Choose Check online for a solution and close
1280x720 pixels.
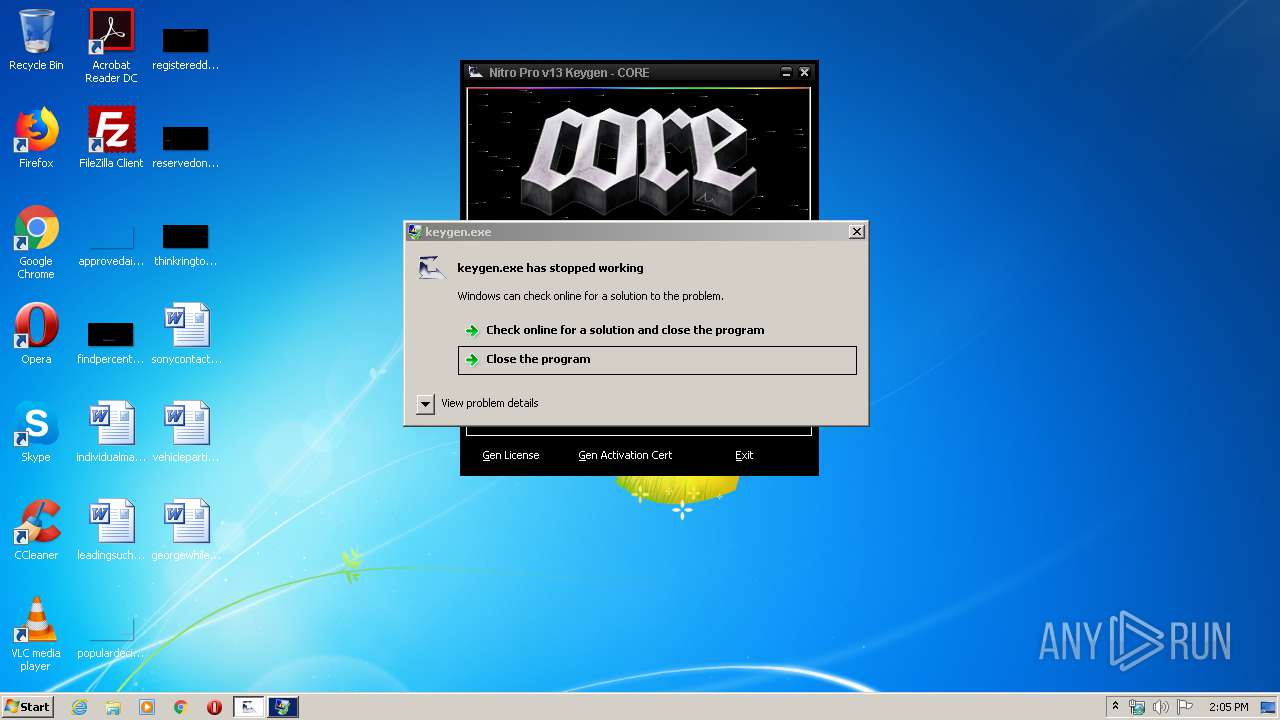tap(657, 330)
